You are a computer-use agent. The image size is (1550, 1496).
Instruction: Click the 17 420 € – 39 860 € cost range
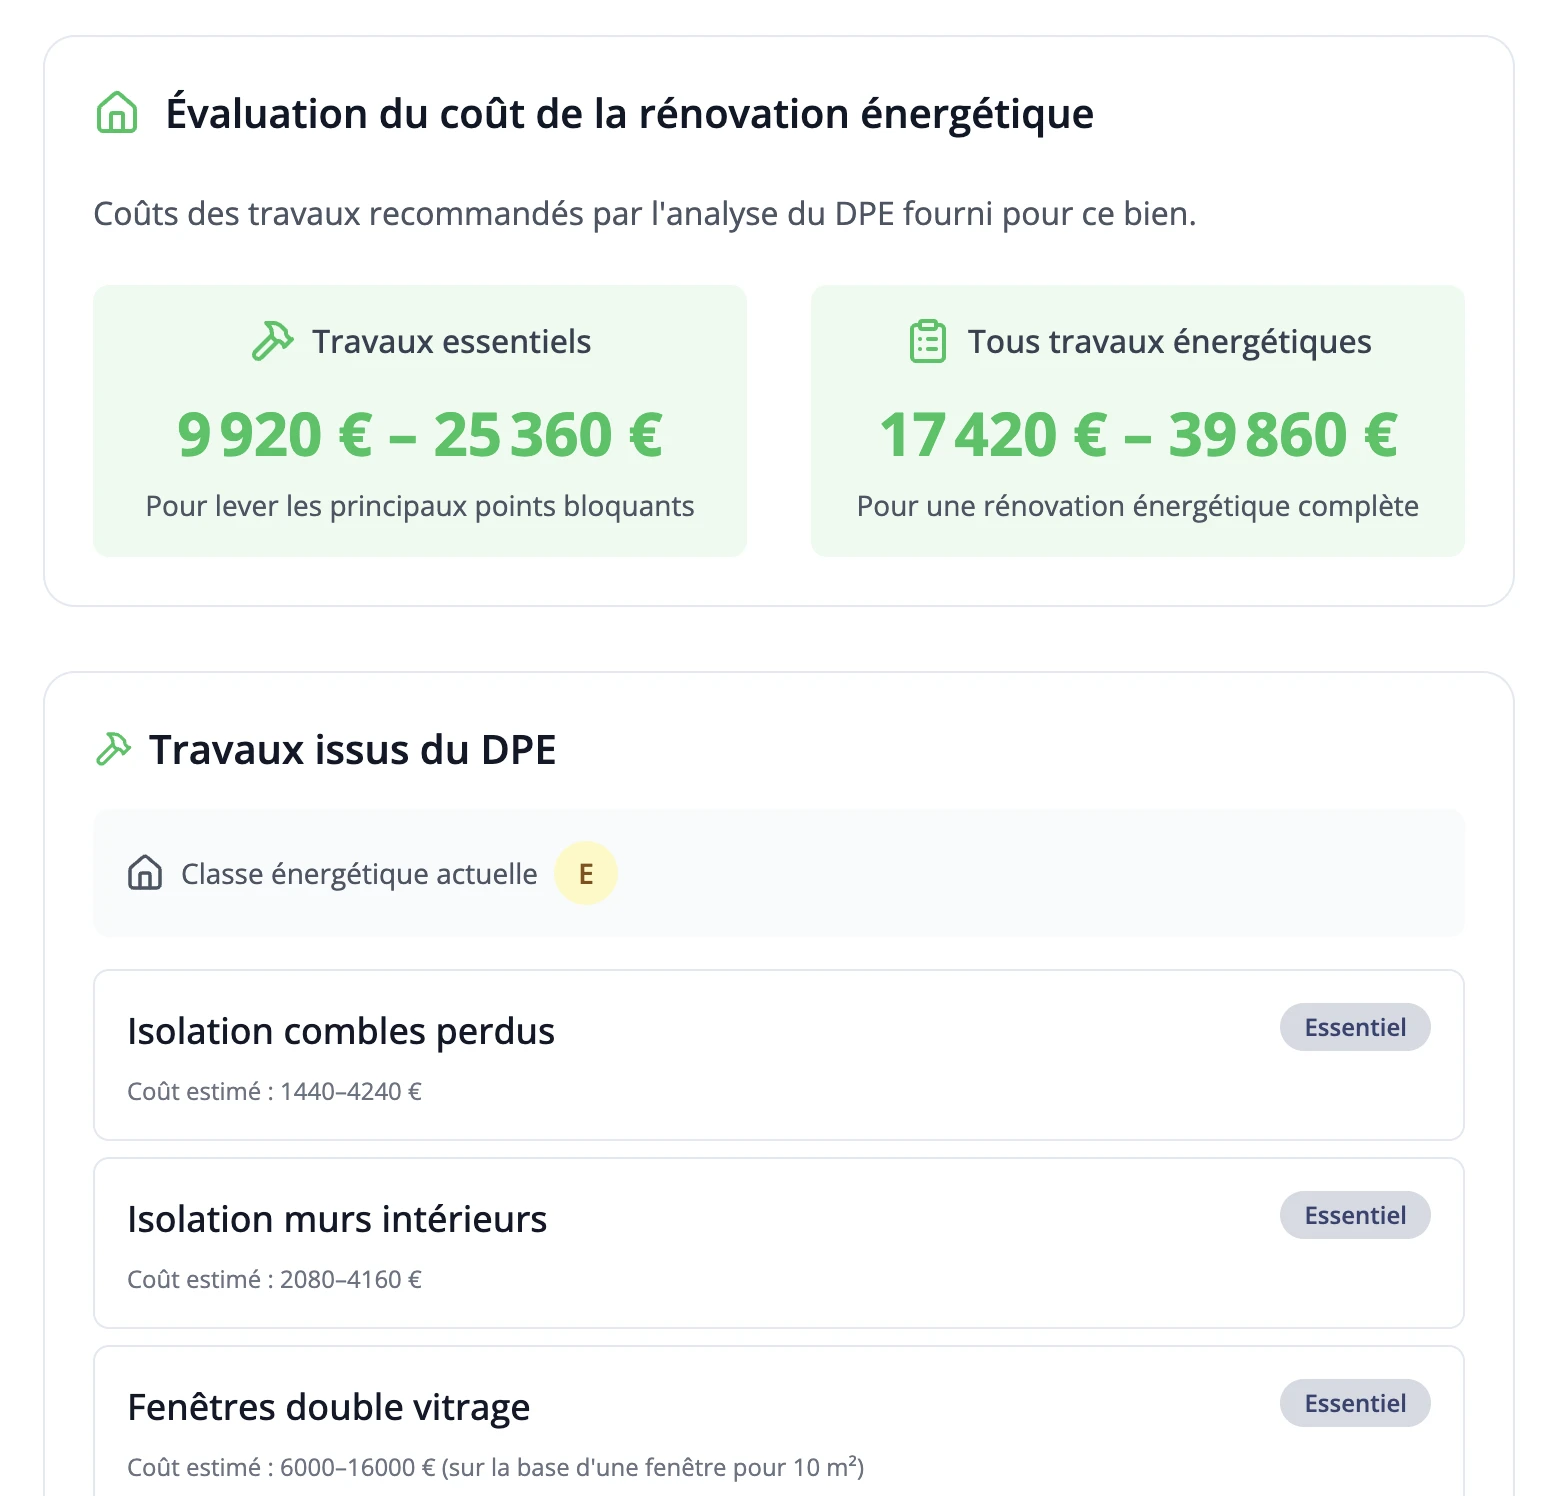click(x=1138, y=435)
